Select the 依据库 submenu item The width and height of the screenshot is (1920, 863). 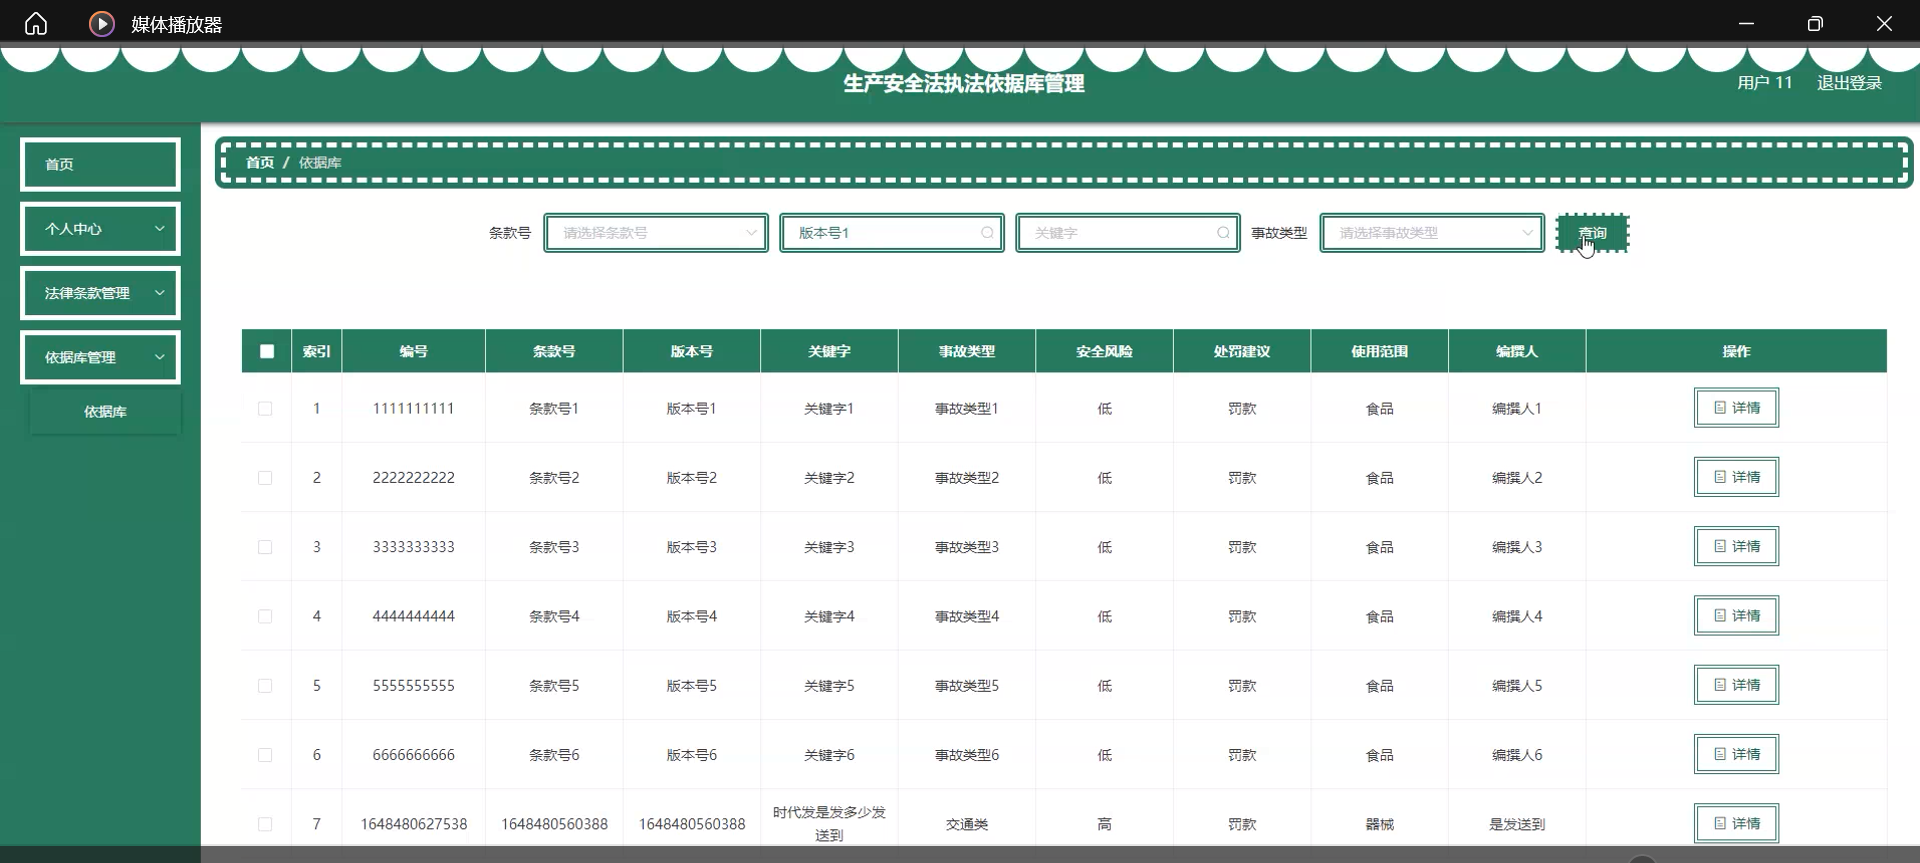pyautogui.click(x=105, y=412)
